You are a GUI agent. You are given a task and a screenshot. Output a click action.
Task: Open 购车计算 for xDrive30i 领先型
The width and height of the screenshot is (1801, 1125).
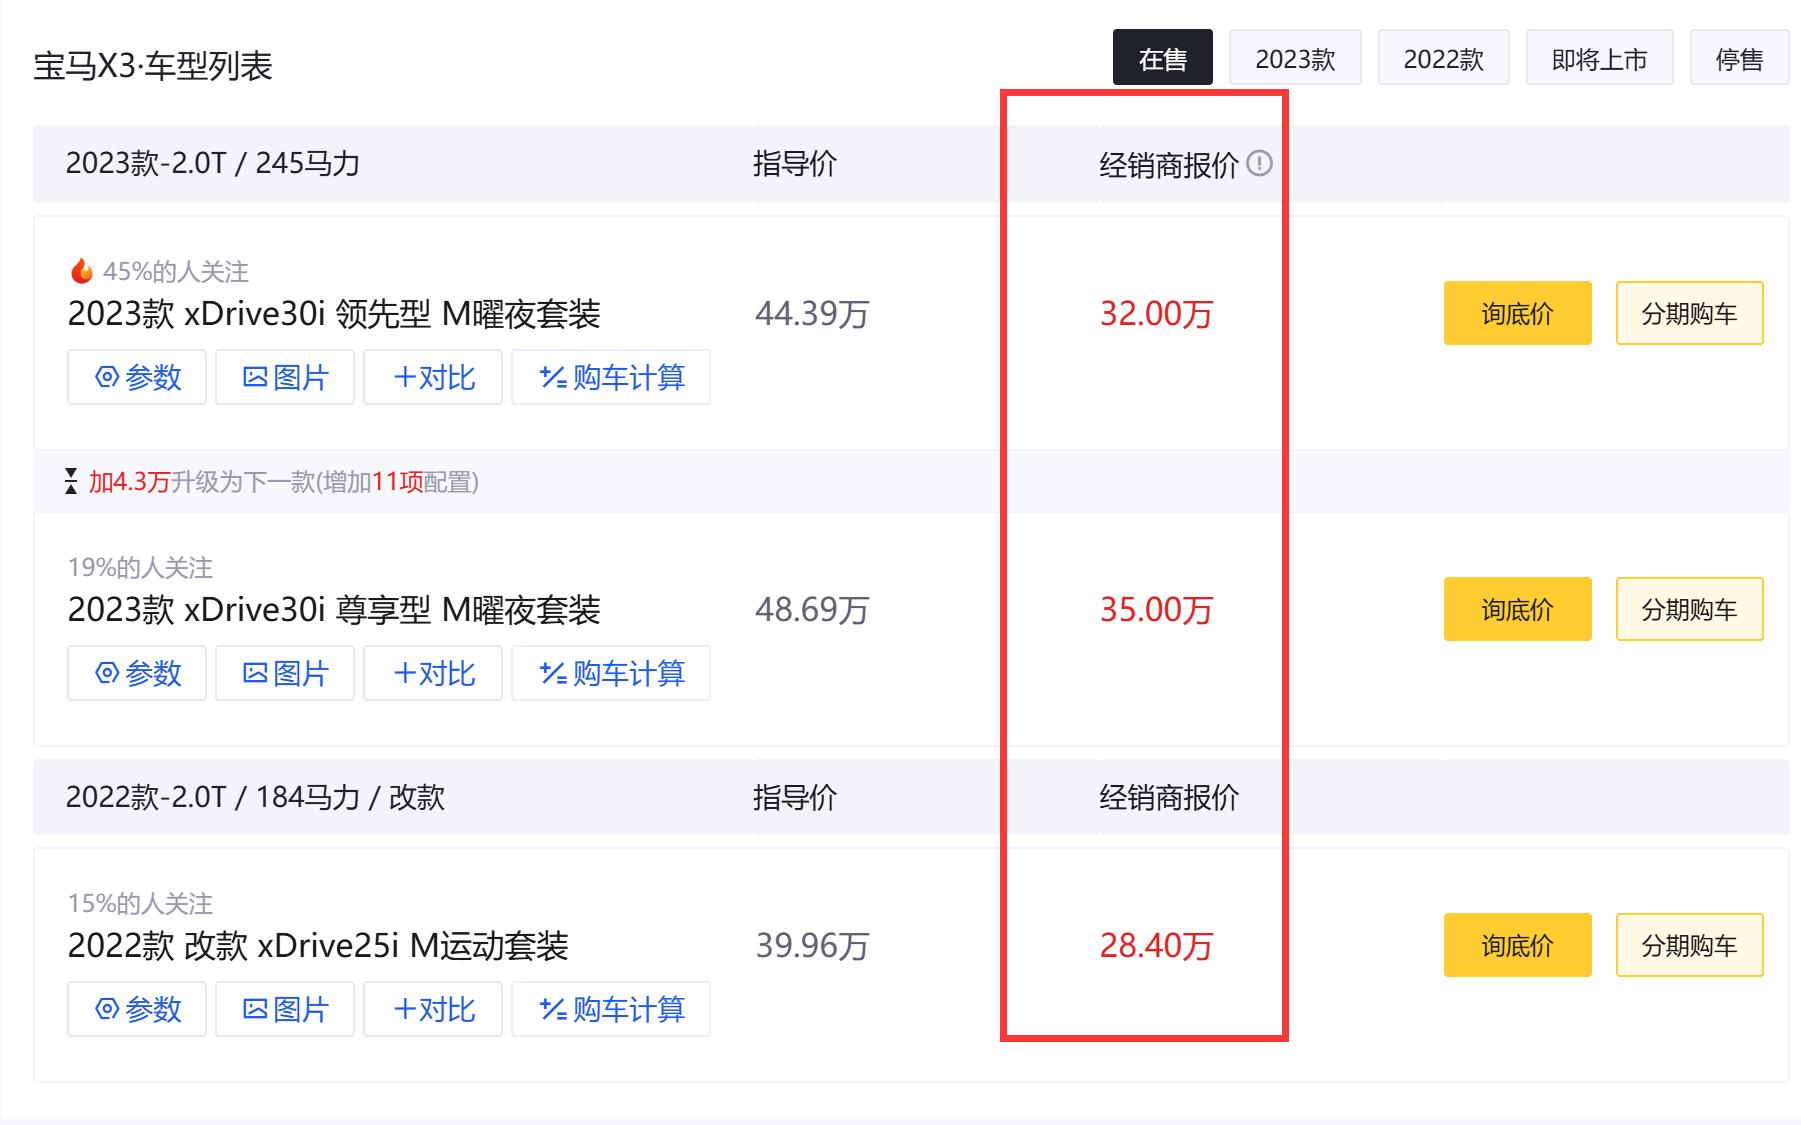point(611,377)
